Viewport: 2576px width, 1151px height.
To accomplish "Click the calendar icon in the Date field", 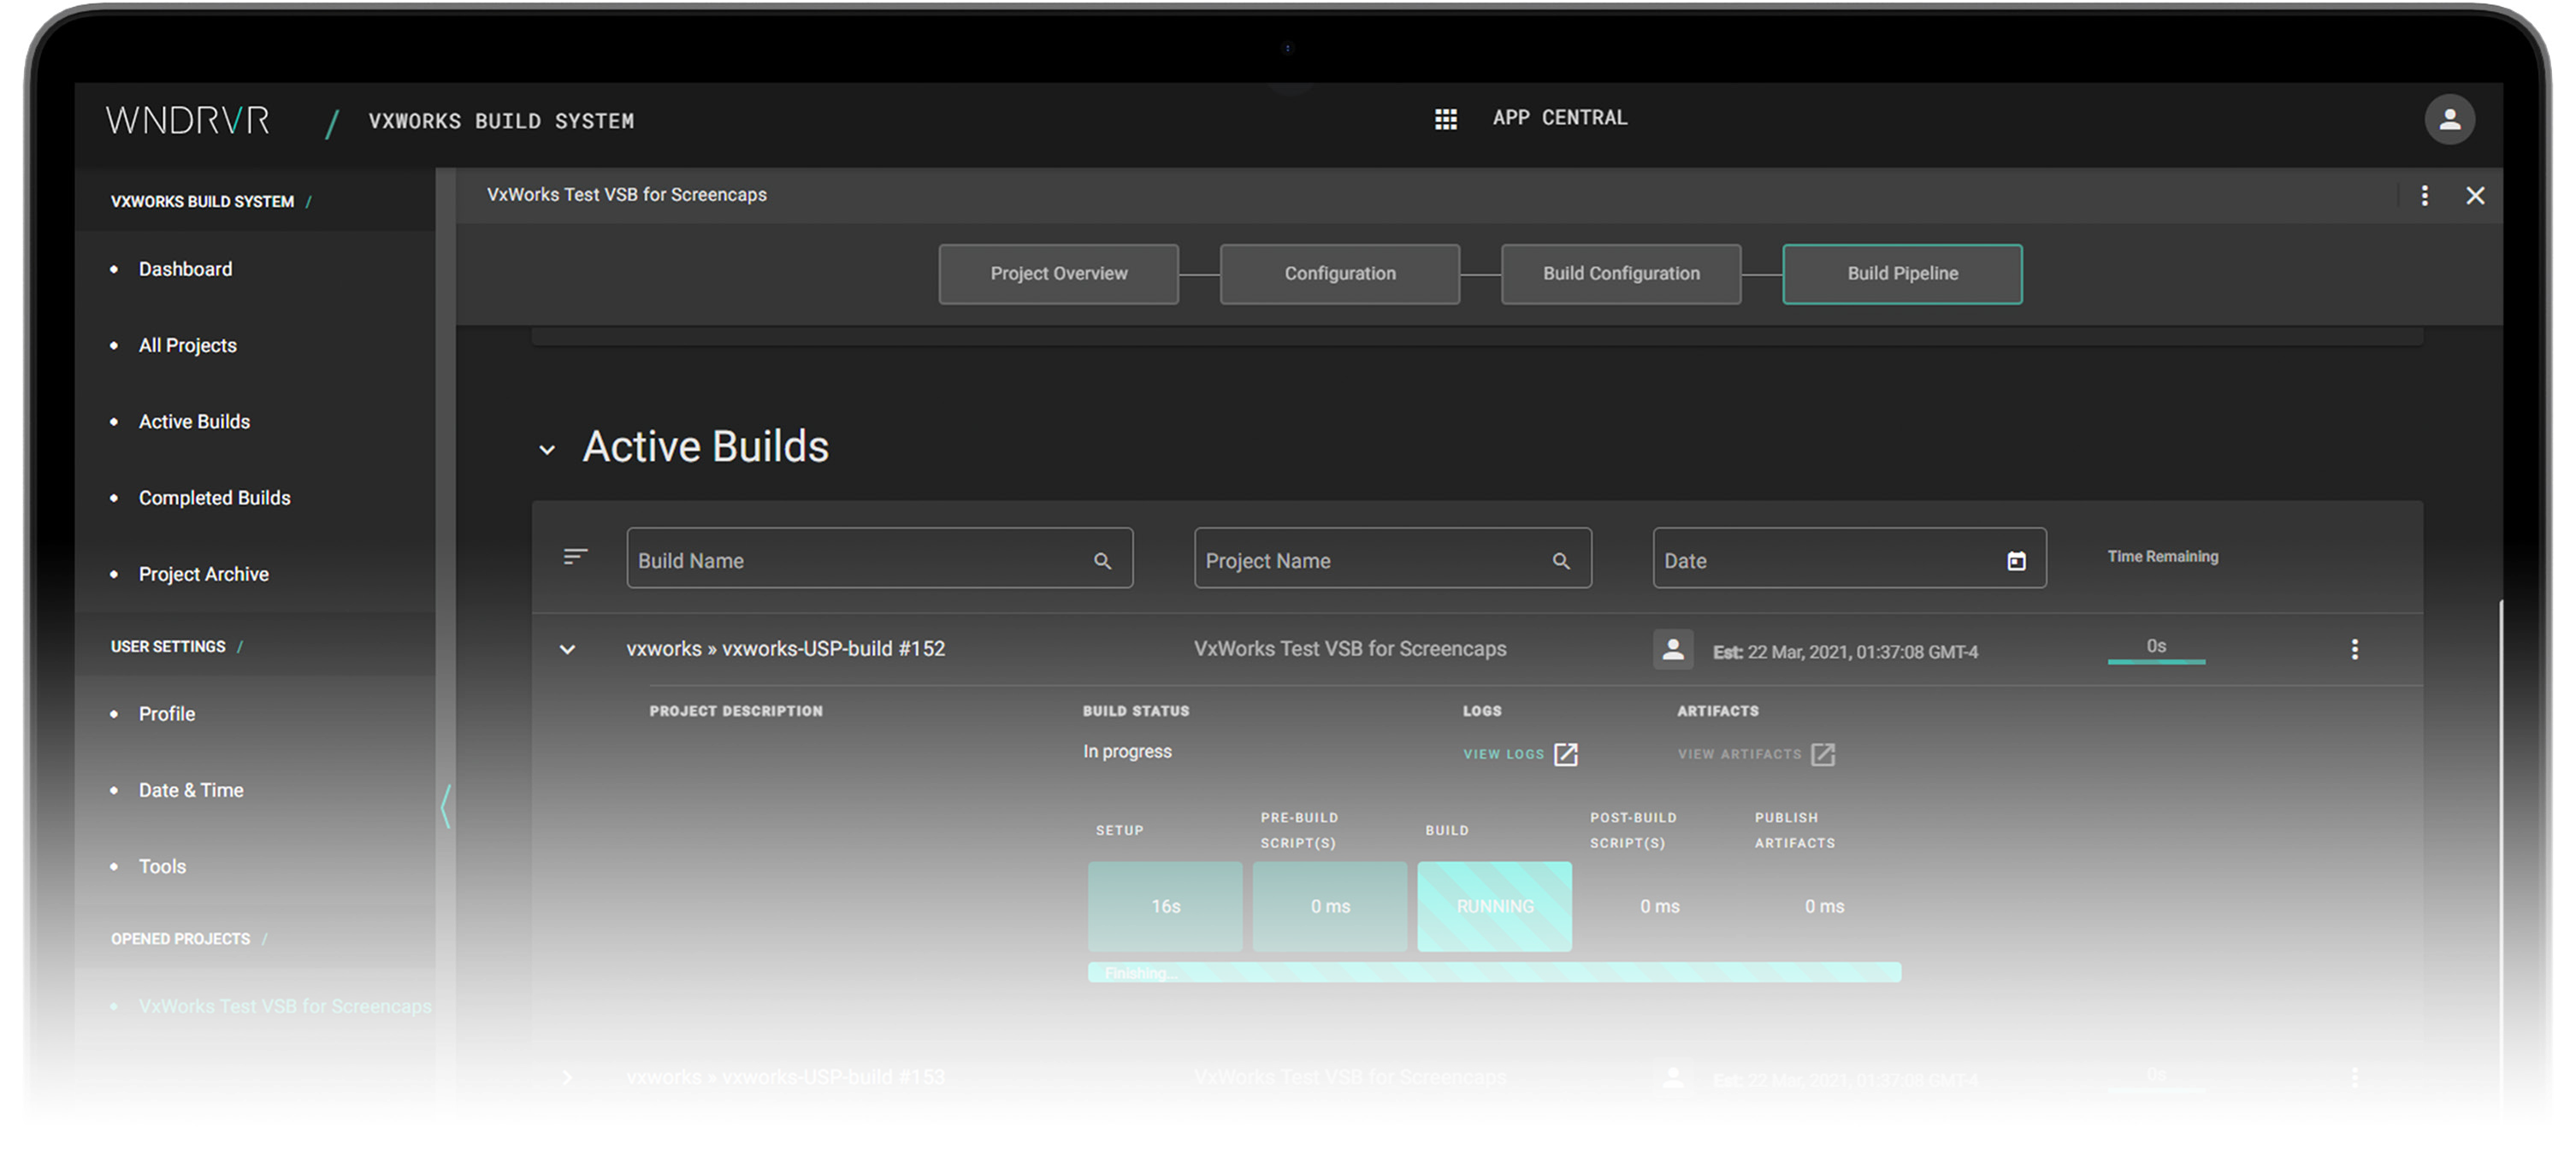I will [x=2016, y=561].
